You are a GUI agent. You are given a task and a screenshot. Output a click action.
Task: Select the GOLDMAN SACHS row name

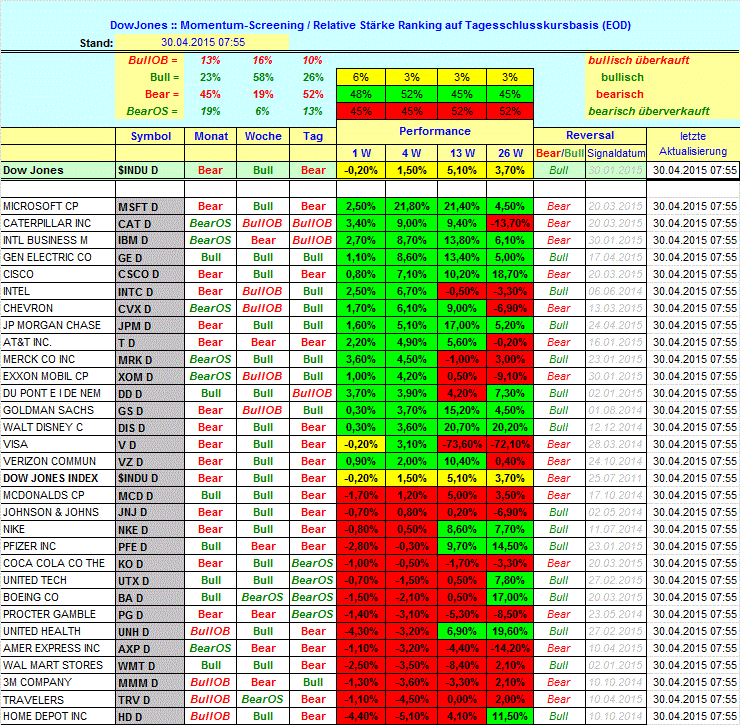point(49,410)
